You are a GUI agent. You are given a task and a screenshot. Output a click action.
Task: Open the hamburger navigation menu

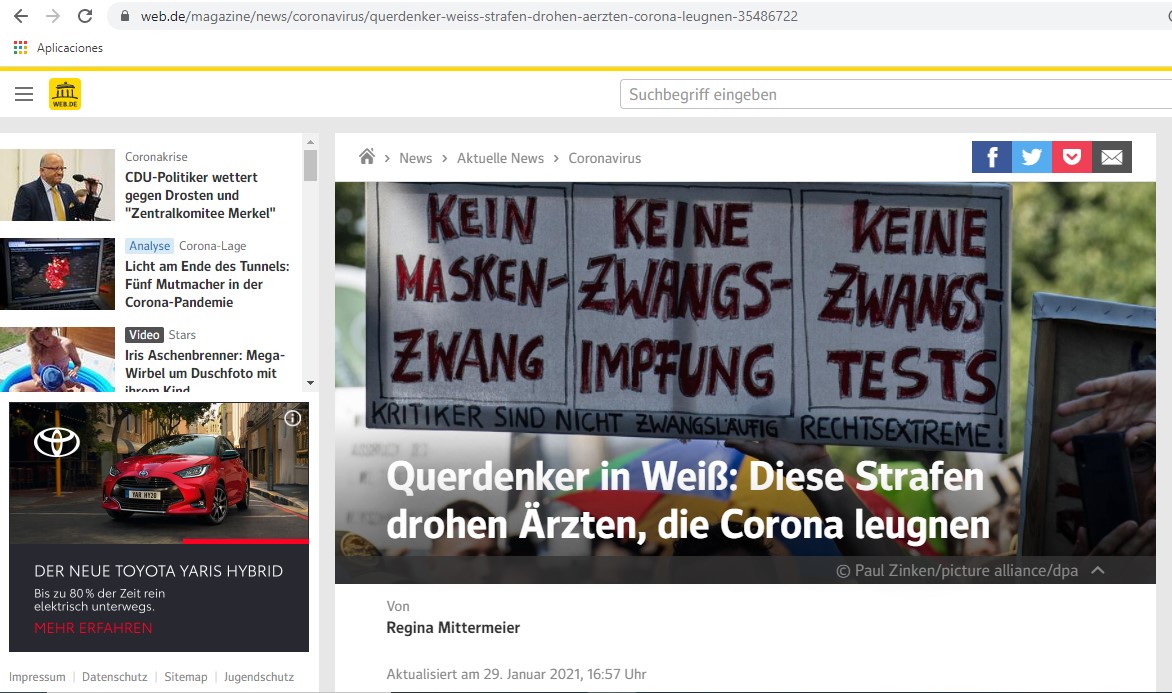pyautogui.click(x=24, y=93)
